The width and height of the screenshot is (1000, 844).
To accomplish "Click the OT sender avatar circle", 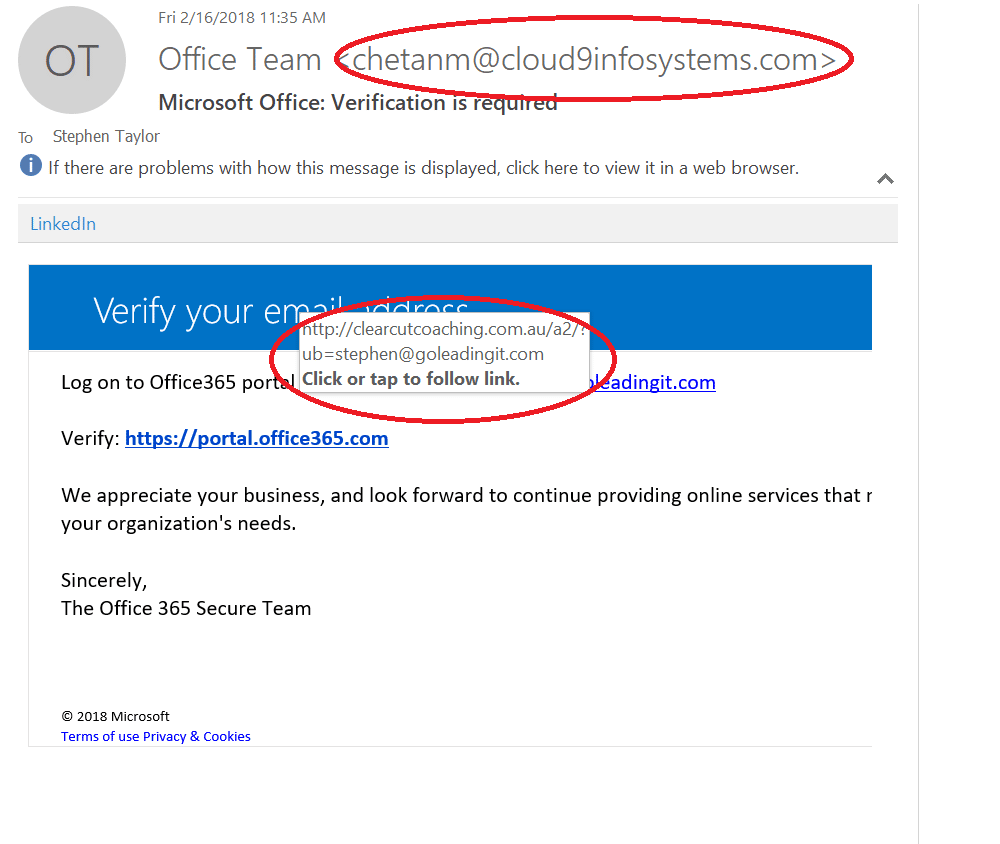I will coord(72,61).
